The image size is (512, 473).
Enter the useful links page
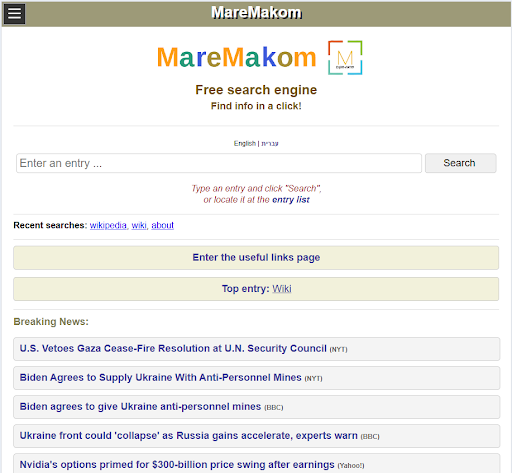point(256,258)
